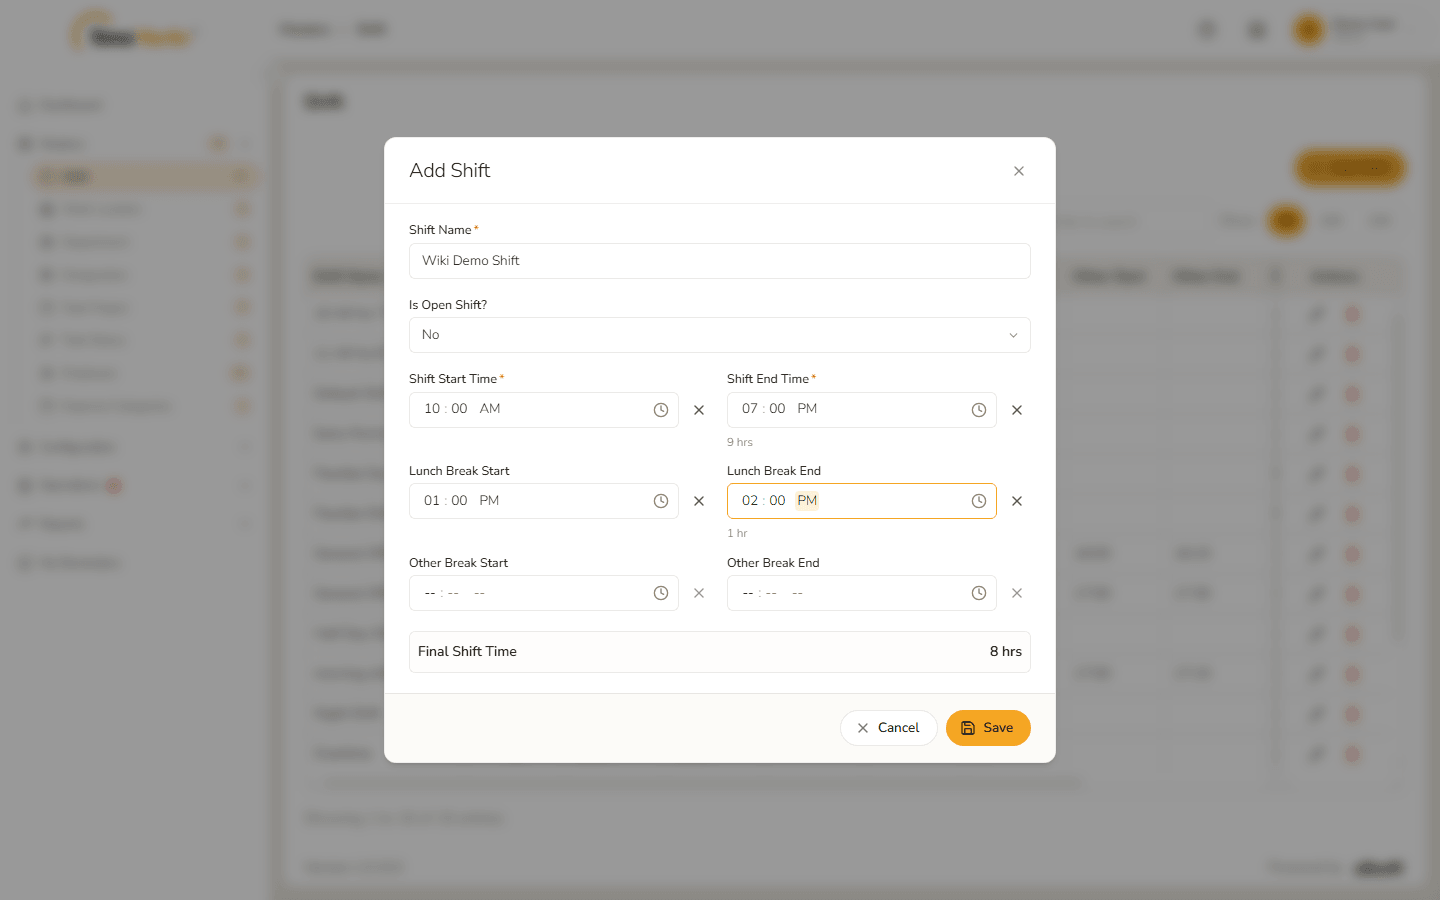Image resolution: width=1440 pixels, height=900 pixels.
Task: Select the hour in Shift Start Time
Action: point(432,409)
